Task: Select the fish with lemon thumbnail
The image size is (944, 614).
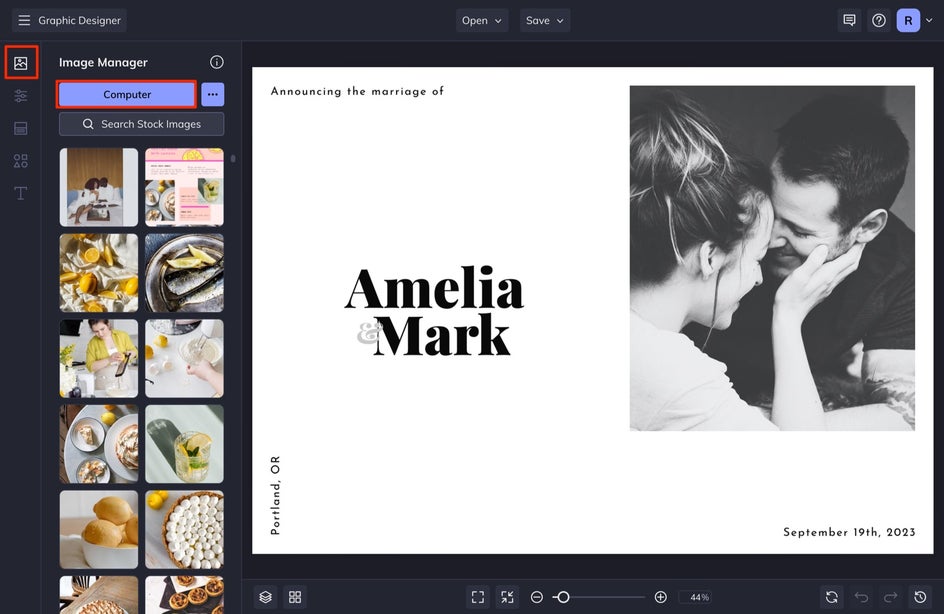Action: click(184, 273)
